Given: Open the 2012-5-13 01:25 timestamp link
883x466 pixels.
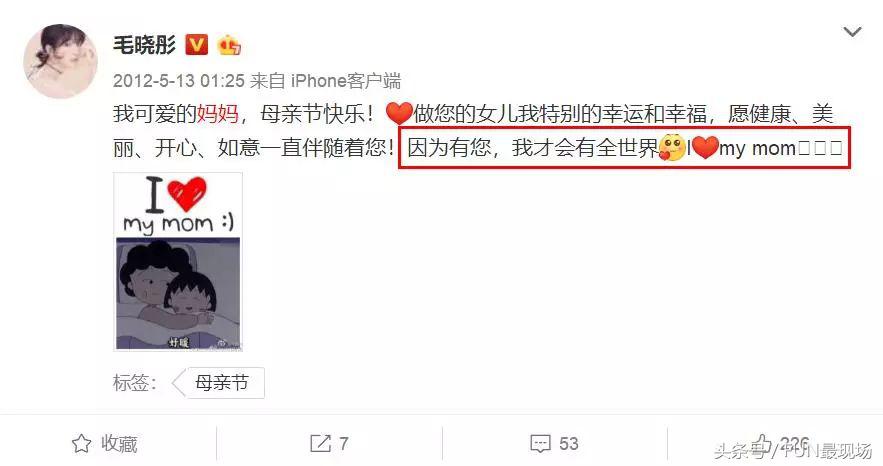Looking at the screenshot, I should click(x=179, y=81).
